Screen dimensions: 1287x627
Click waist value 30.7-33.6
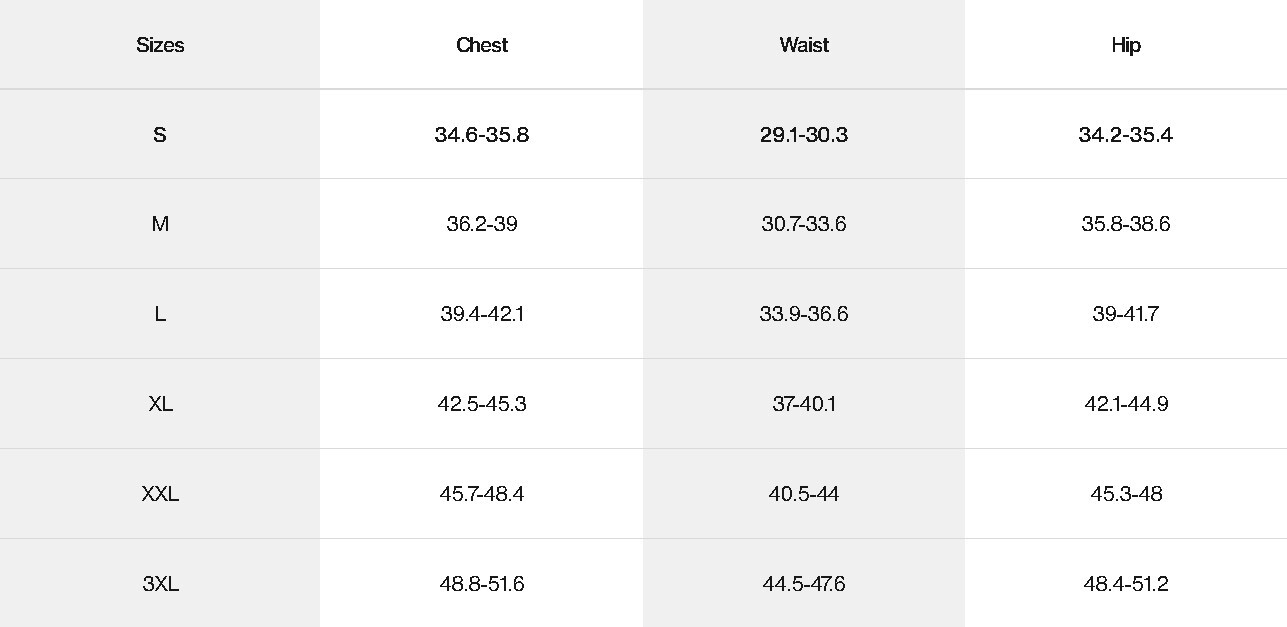[x=804, y=224]
